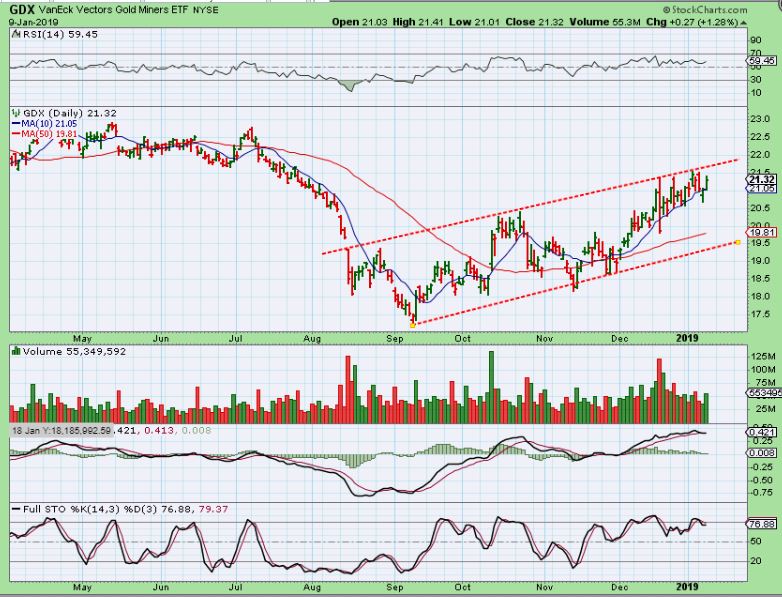The width and height of the screenshot is (782, 597).
Task: Click the Volume 55,349,592 panel label
Action: [x=74, y=352]
